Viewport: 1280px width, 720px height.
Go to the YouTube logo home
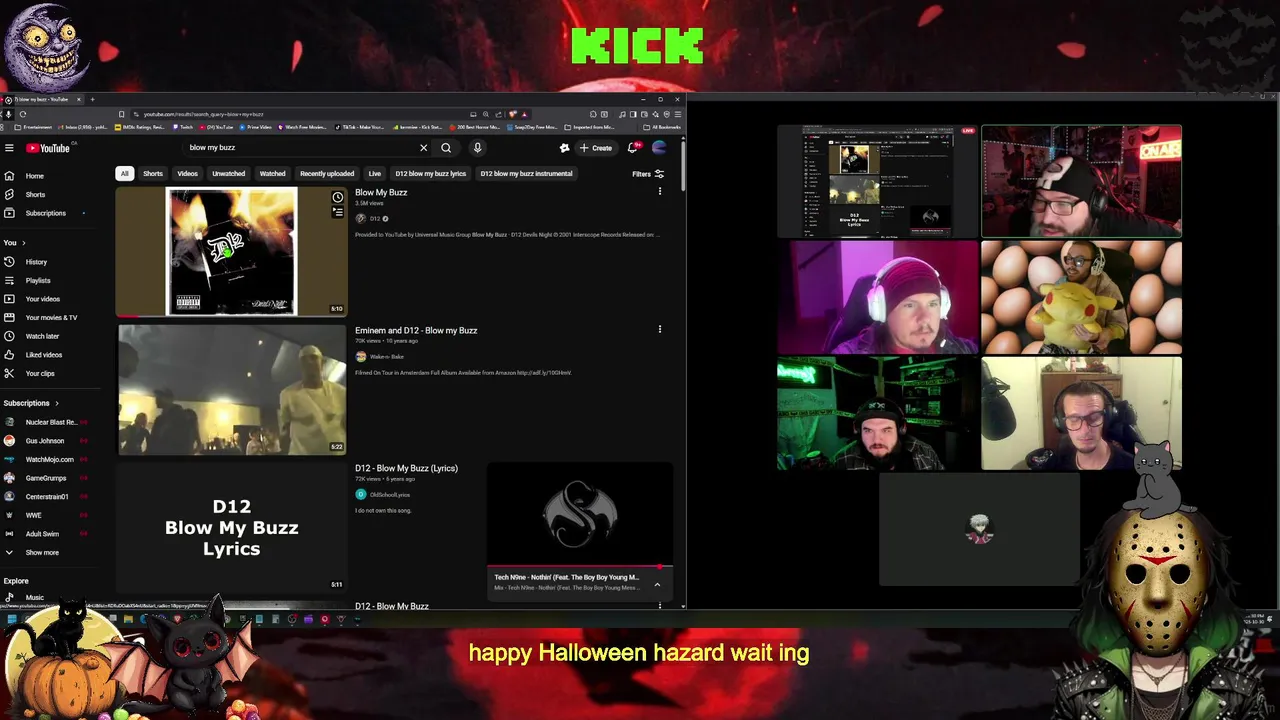48,148
